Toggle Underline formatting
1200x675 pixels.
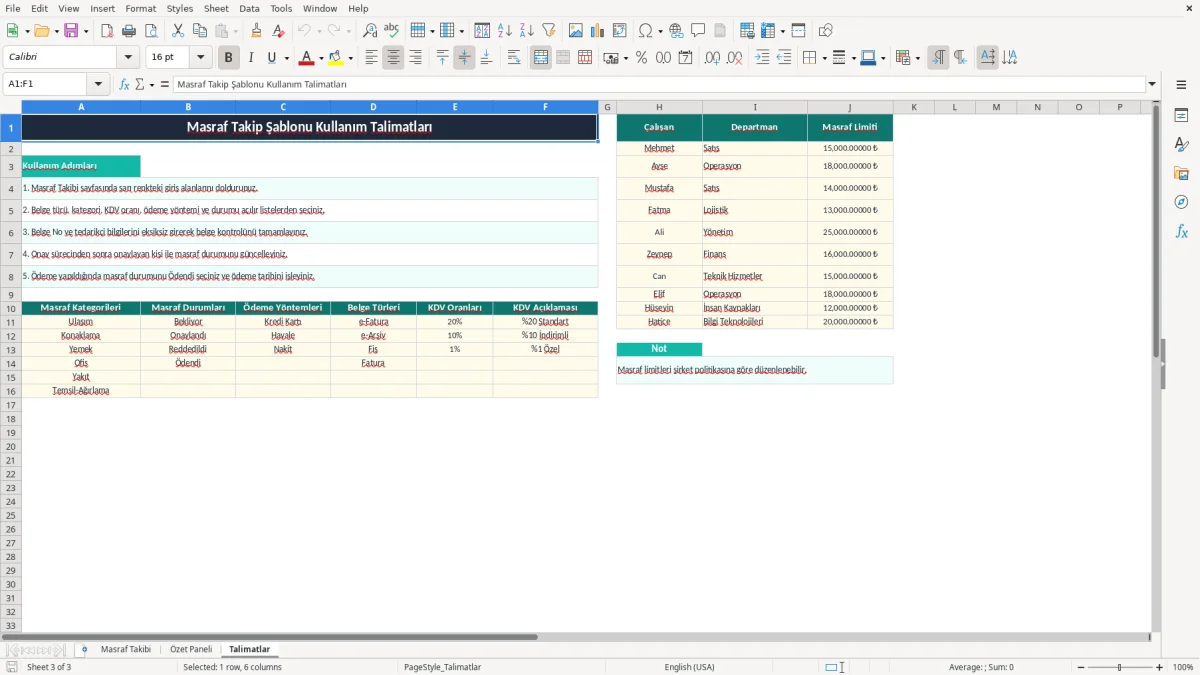tap(271, 58)
